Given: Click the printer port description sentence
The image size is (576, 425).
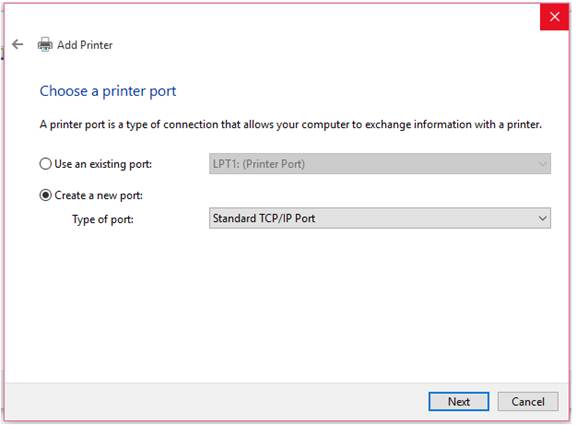Looking at the screenshot, I should (291, 125).
